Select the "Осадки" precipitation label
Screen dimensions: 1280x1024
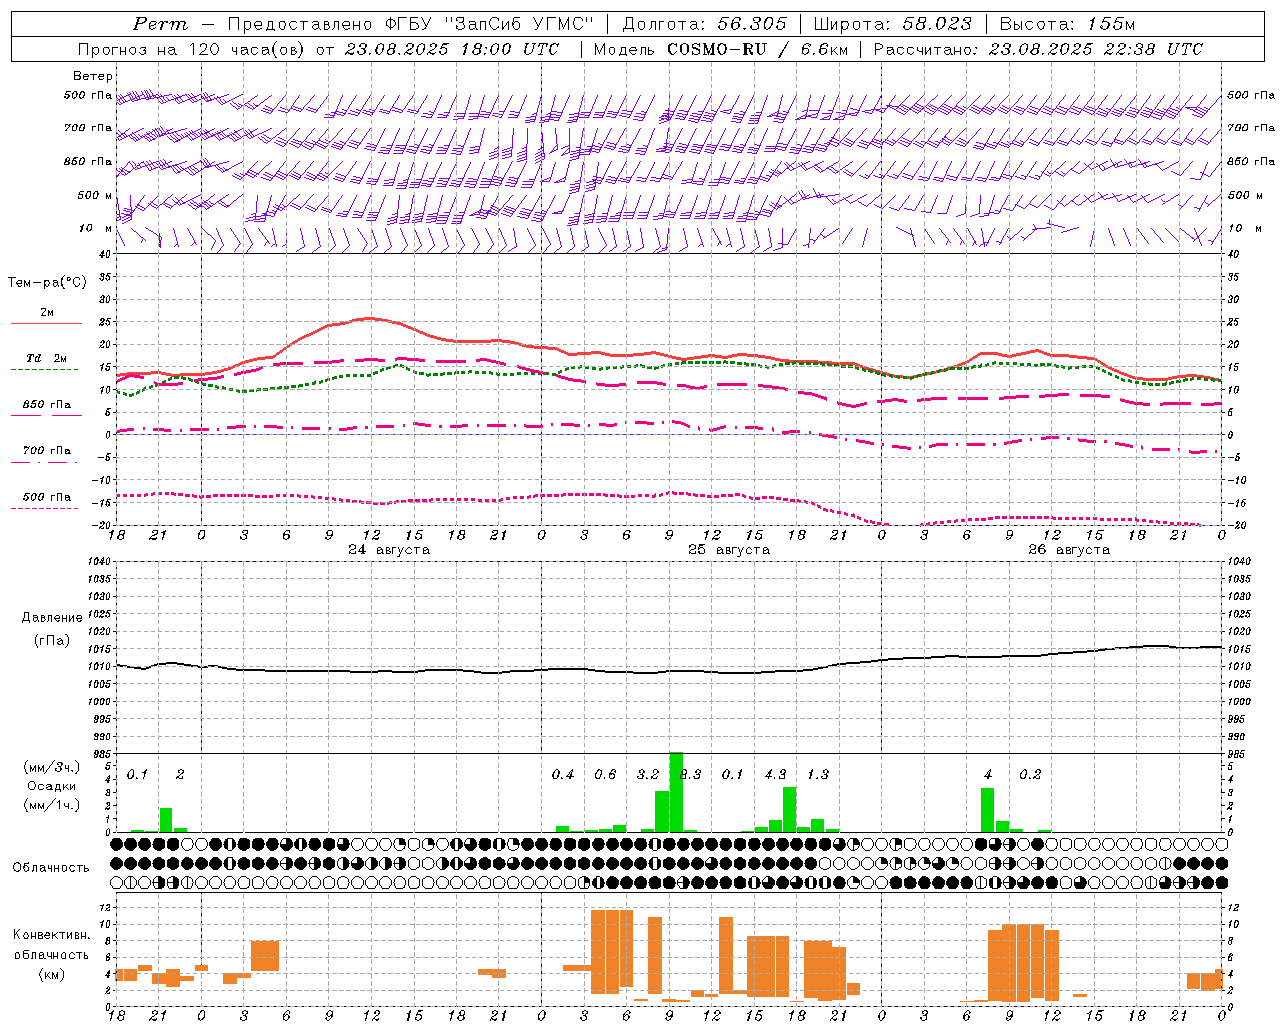(51, 786)
